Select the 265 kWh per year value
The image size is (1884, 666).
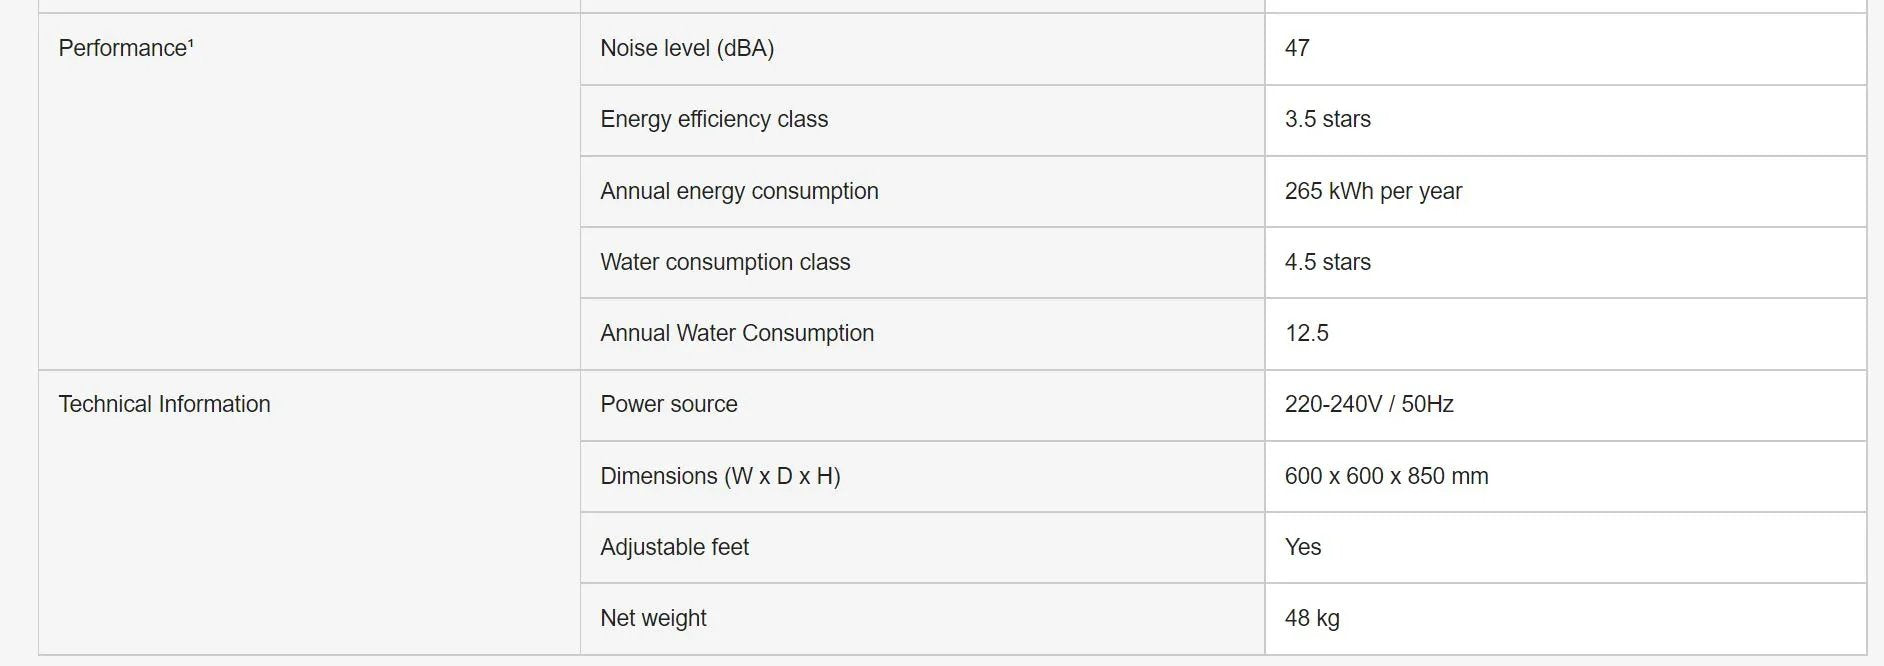(1373, 191)
